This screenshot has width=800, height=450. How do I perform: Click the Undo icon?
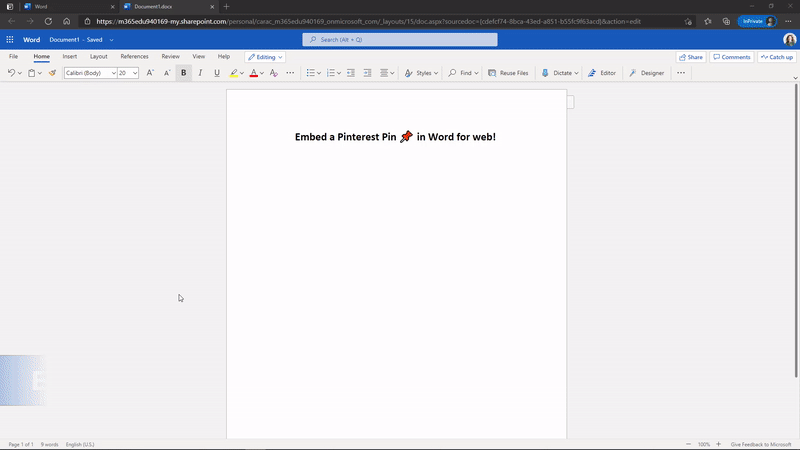[x=11, y=73]
